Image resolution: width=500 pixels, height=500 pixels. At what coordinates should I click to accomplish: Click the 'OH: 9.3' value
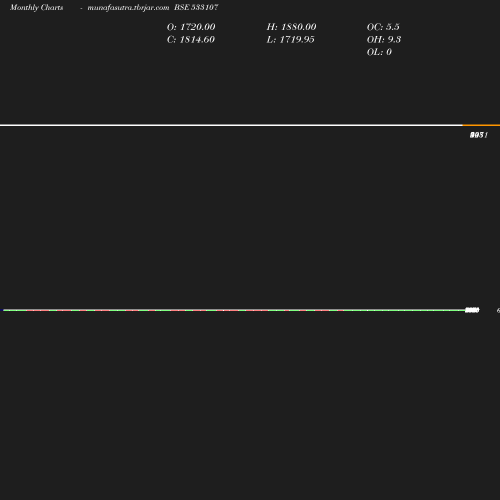384,40
